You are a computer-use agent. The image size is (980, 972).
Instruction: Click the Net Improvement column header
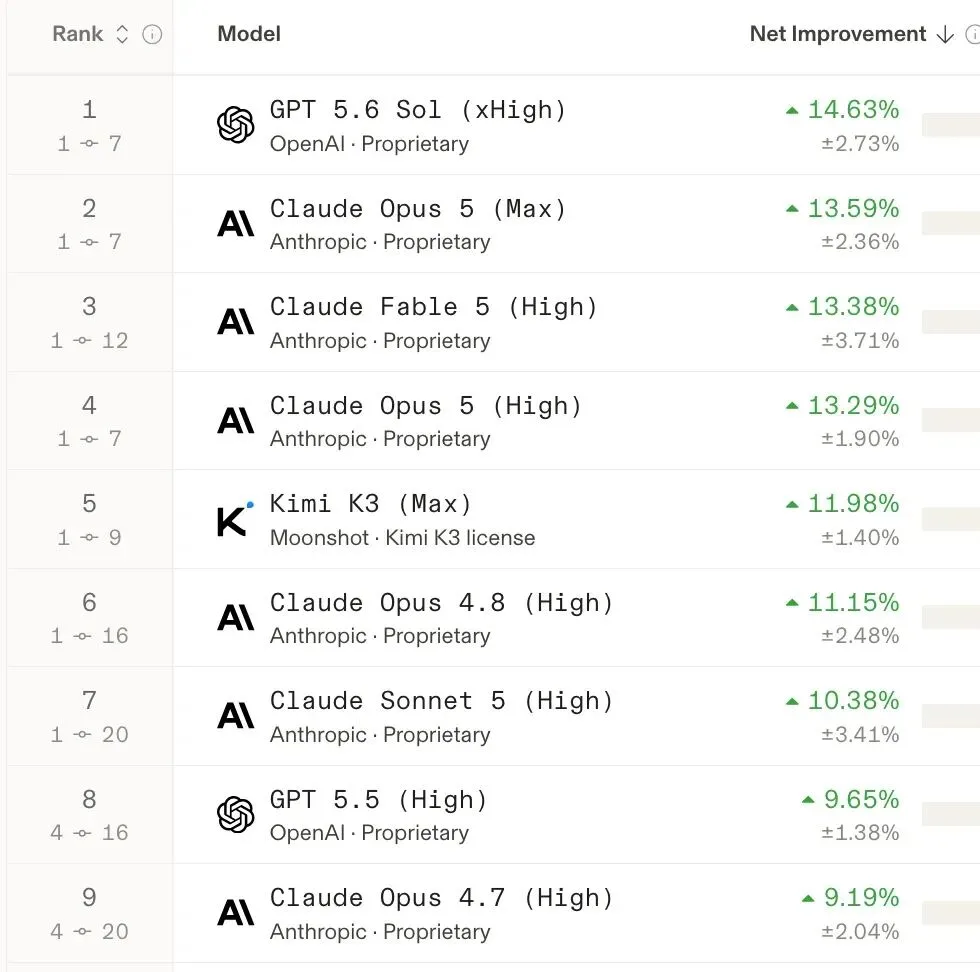coord(838,34)
